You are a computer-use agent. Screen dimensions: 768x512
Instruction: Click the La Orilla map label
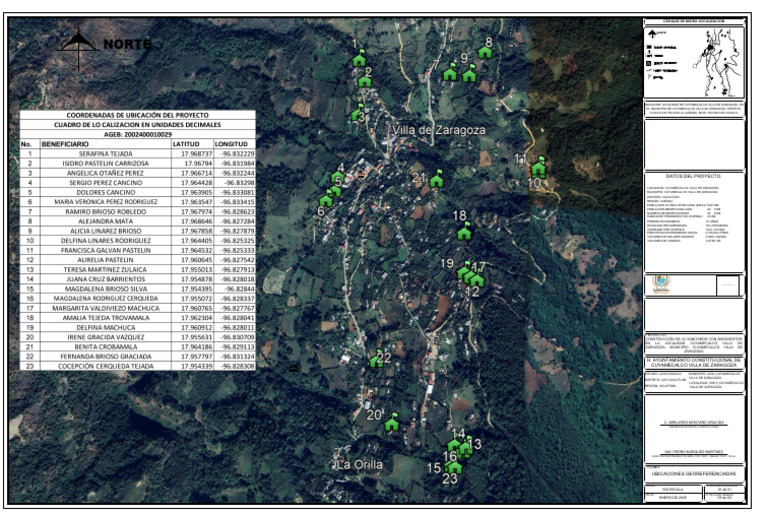(x=359, y=464)
